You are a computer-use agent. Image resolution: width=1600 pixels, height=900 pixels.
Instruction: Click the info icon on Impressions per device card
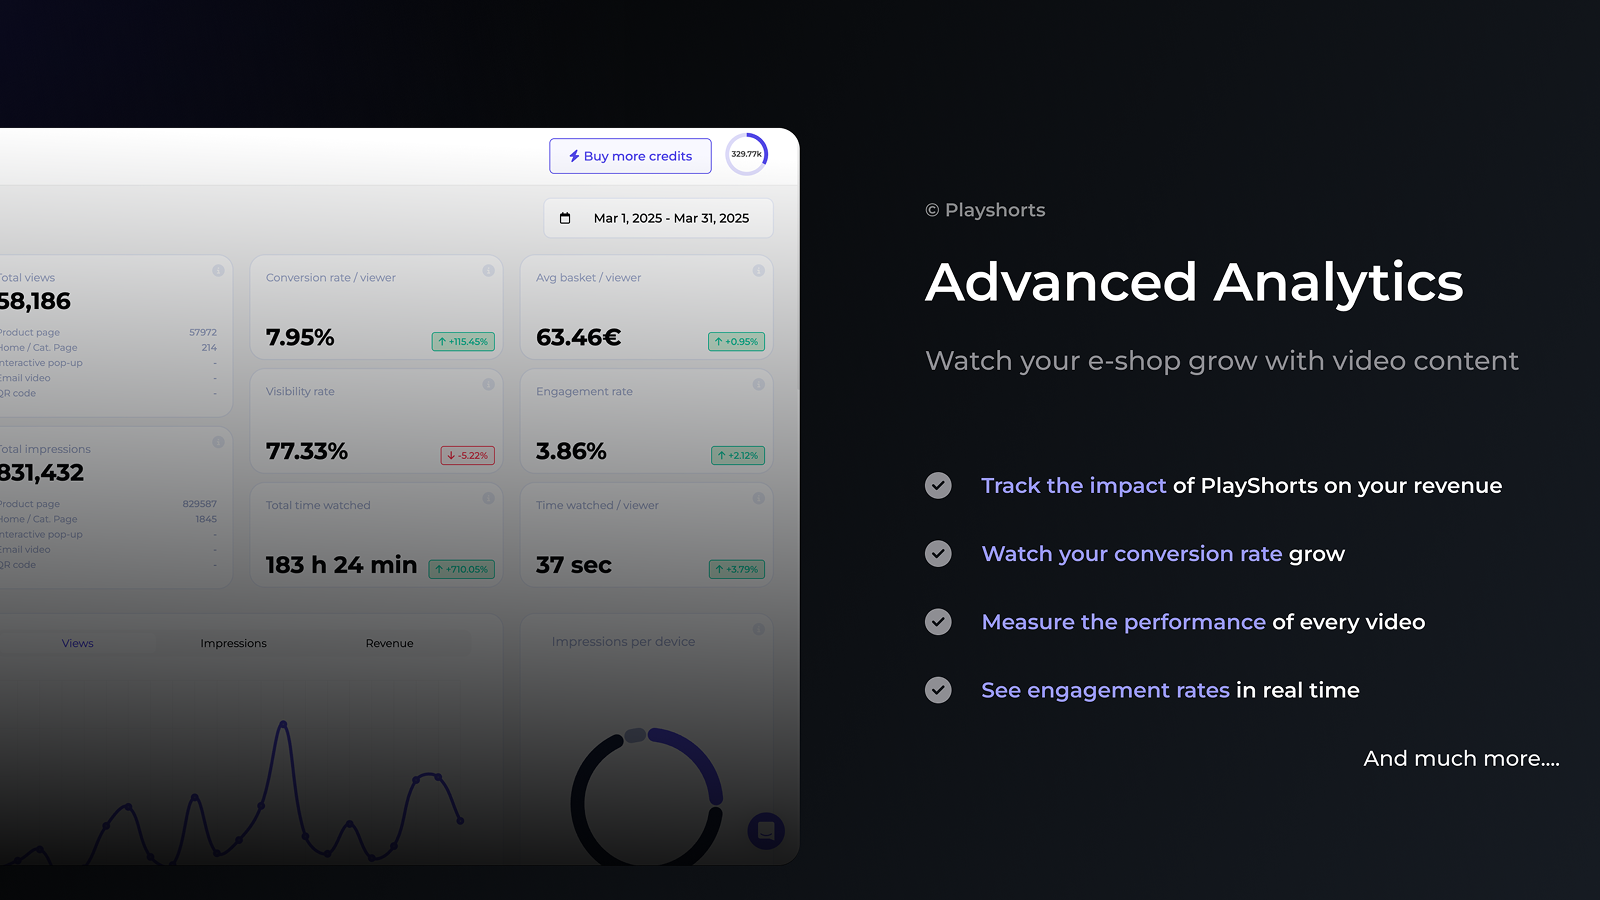click(757, 628)
